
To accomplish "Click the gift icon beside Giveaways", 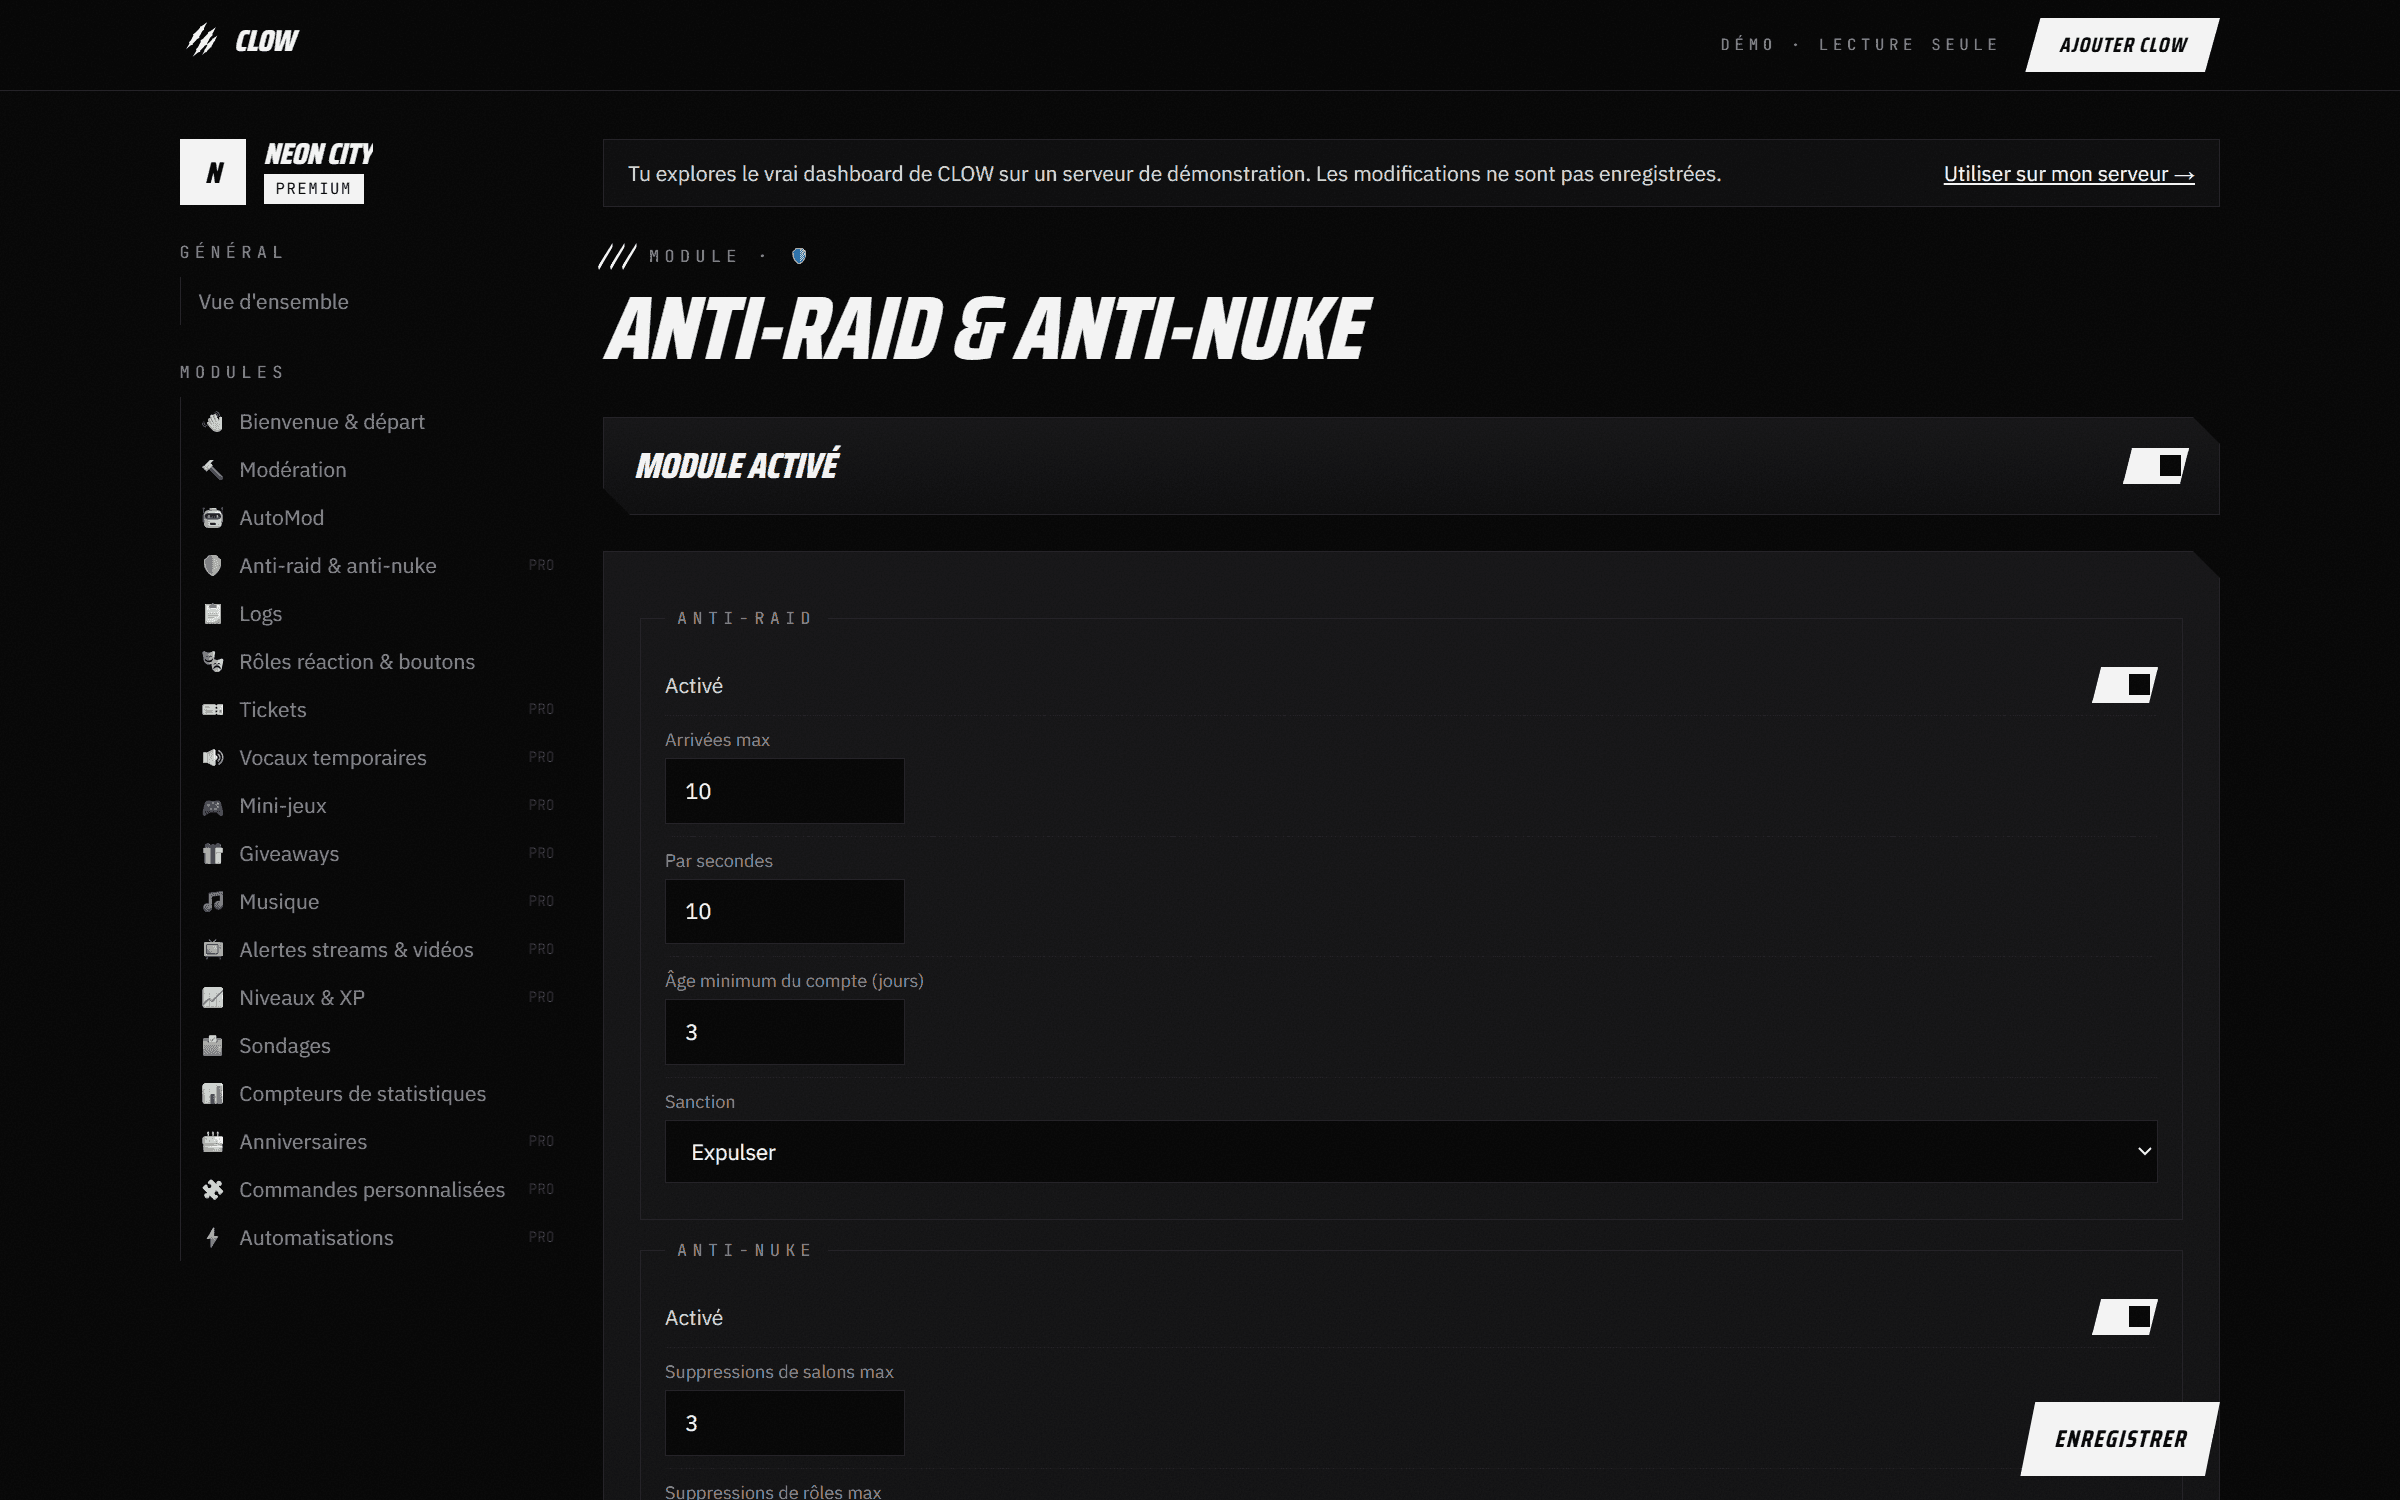I will (212, 854).
